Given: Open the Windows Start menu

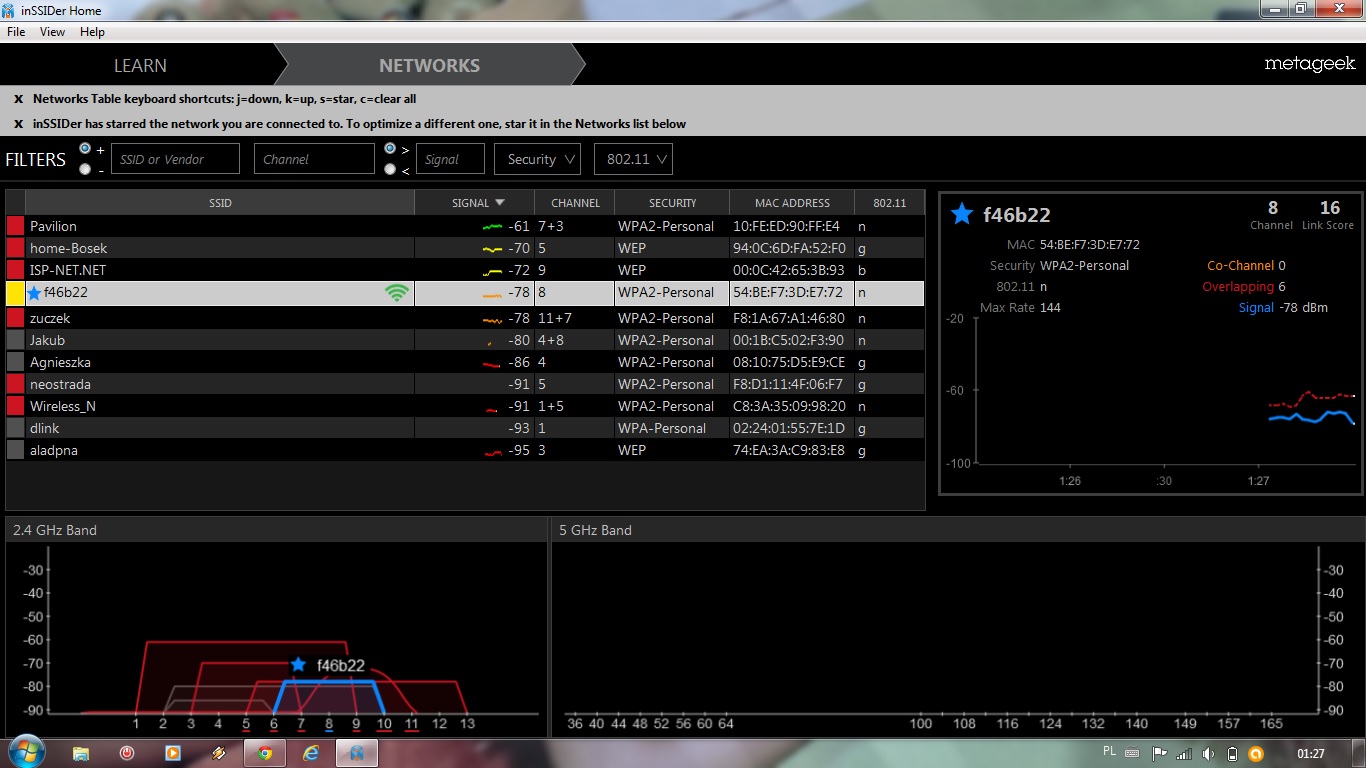Looking at the screenshot, I should 25,752.
